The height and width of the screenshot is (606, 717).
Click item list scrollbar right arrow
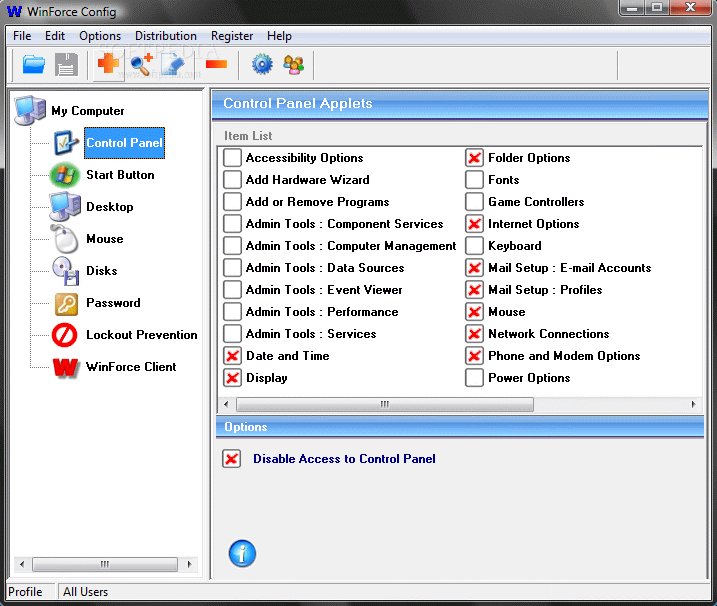pos(693,404)
